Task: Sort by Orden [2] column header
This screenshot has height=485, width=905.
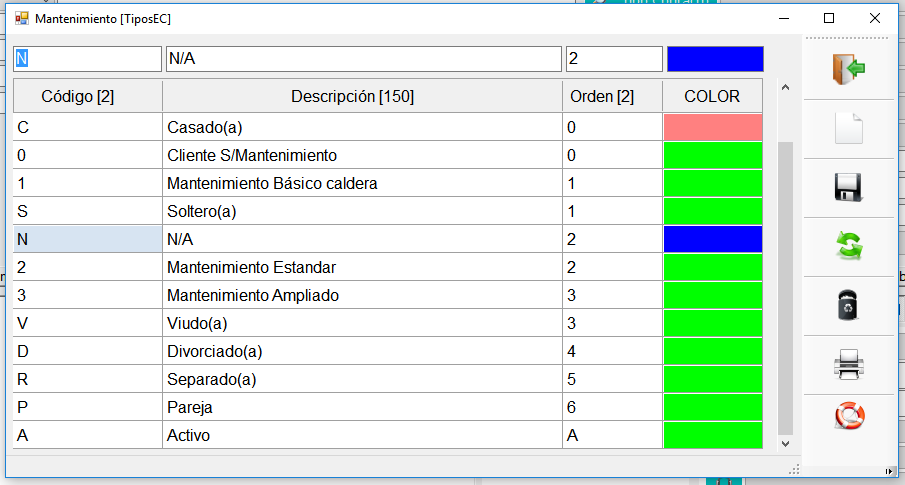Action: (612, 96)
